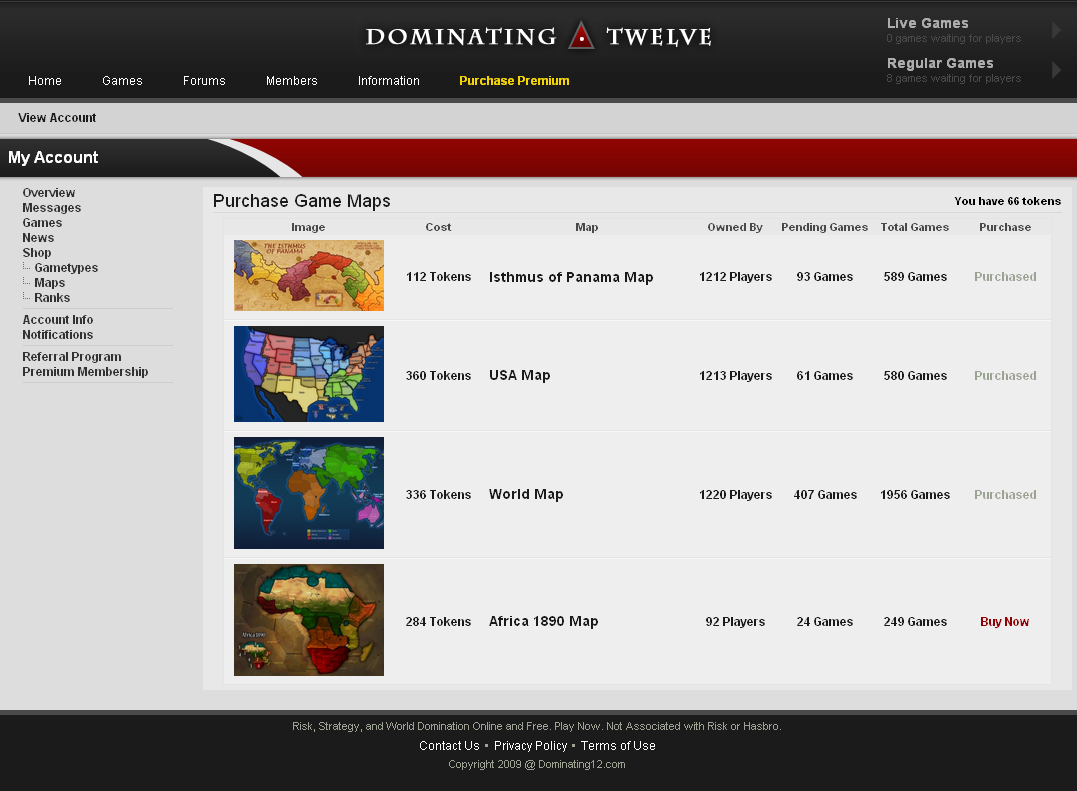This screenshot has height=791, width=1077.
Task: Click the Isthmus of Panama map thumbnail
Action: pyautogui.click(x=309, y=275)
